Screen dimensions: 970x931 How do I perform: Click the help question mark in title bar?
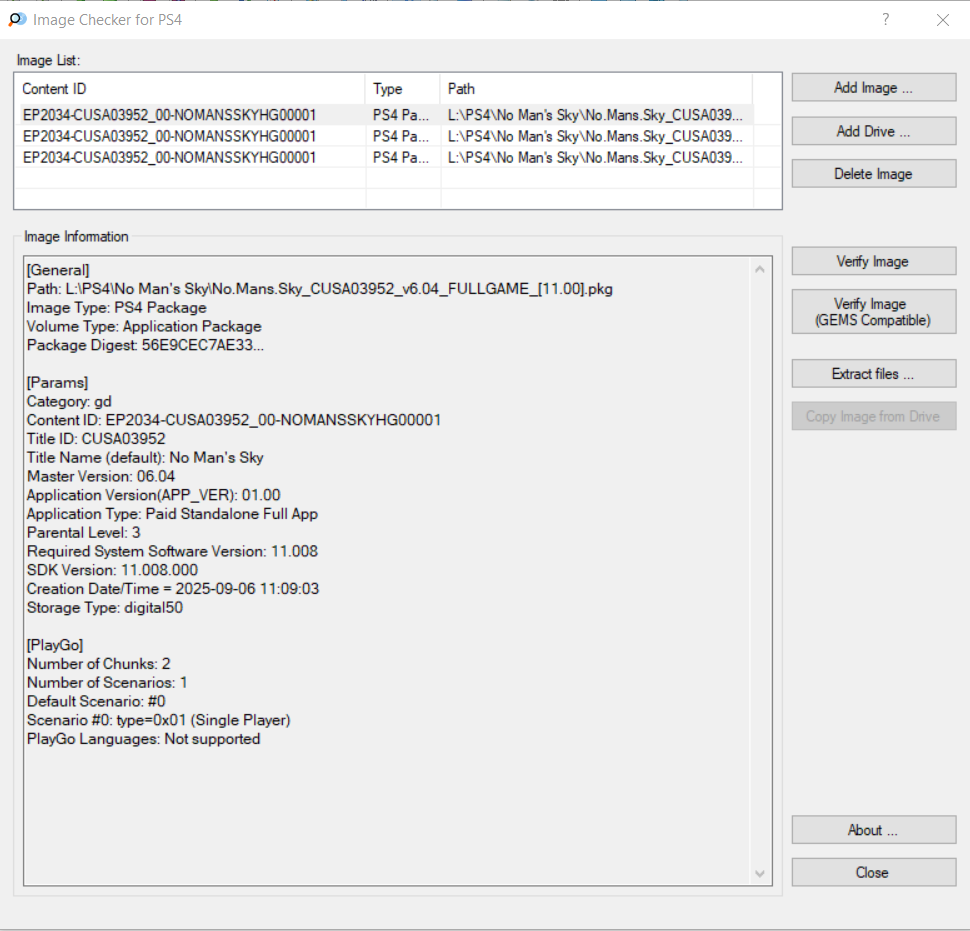[x=886, y=20]
